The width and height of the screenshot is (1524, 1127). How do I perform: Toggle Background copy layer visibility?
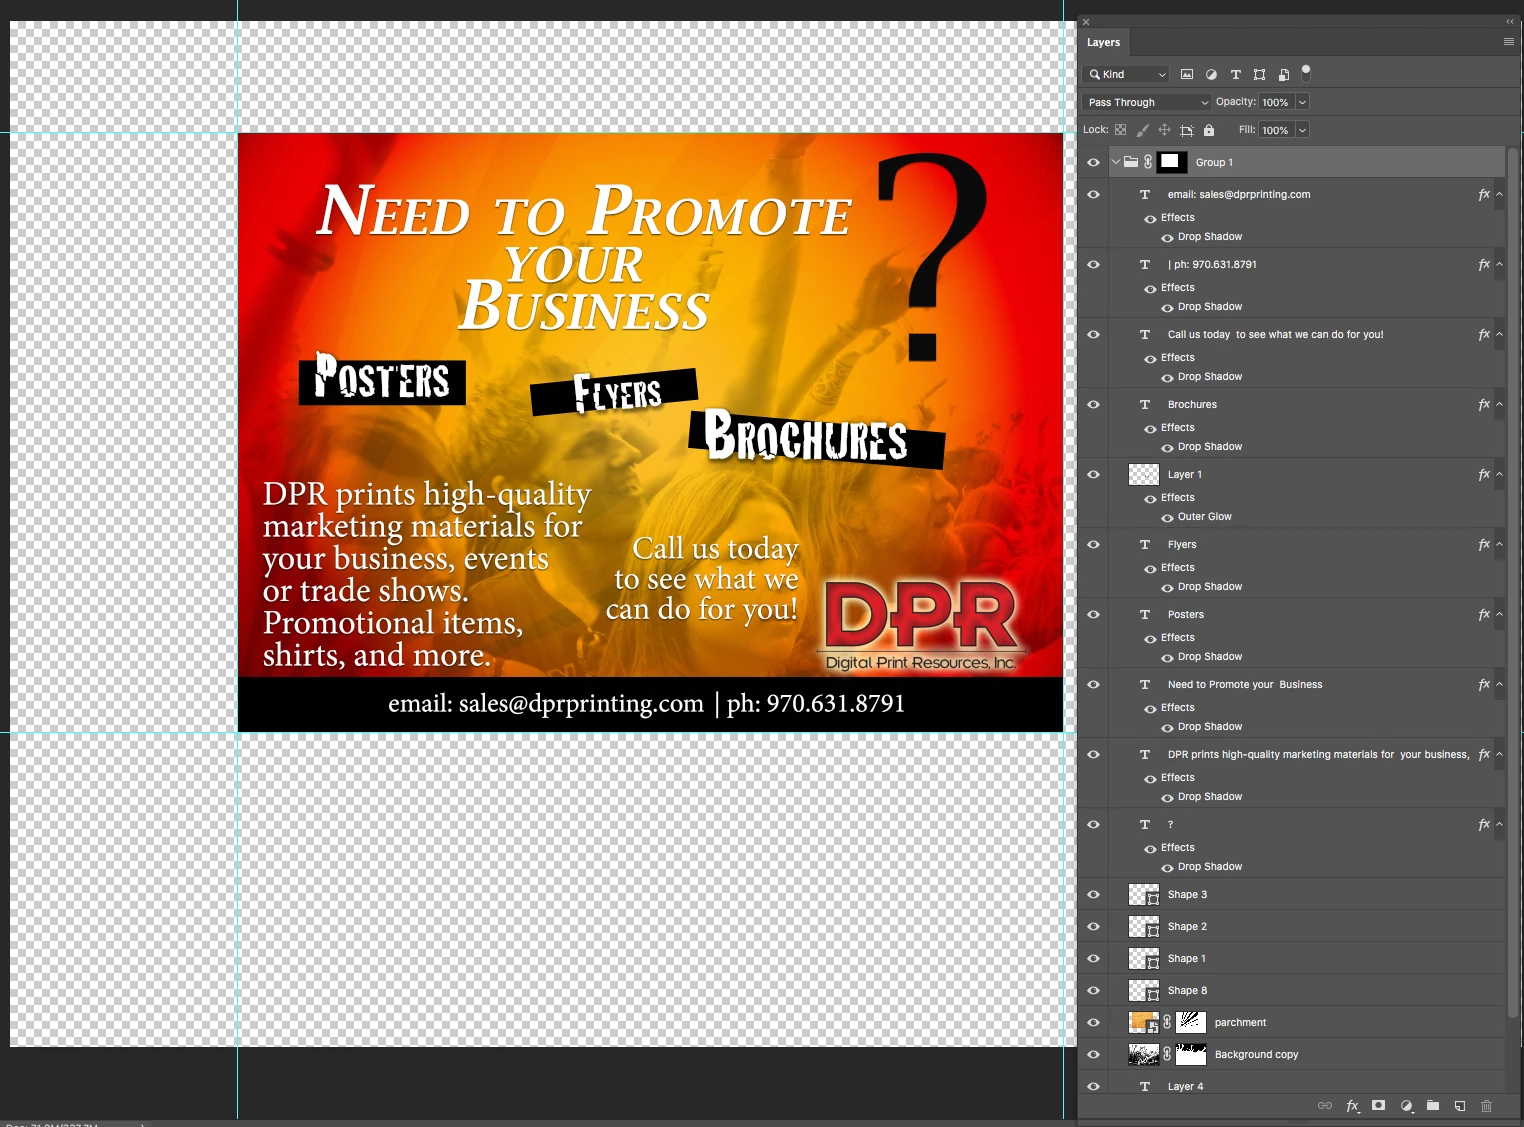point(1093,1054)
